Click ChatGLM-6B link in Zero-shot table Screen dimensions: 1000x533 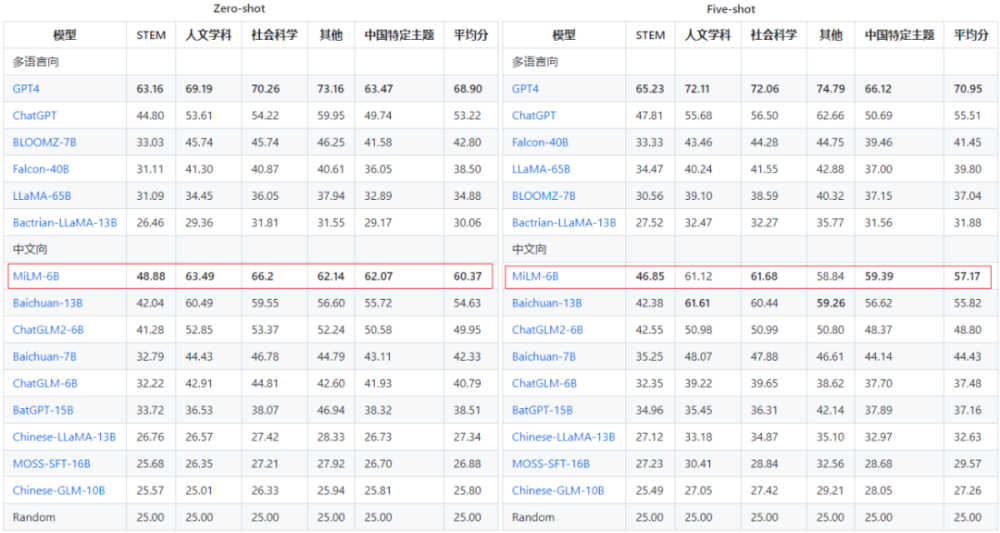point(45,383)
